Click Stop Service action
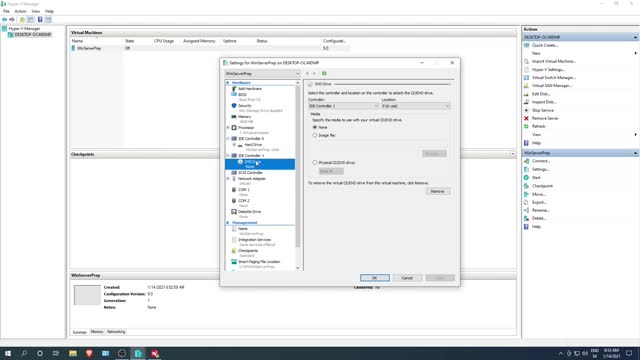Screen dimensions: 640x360 [542, 110]
